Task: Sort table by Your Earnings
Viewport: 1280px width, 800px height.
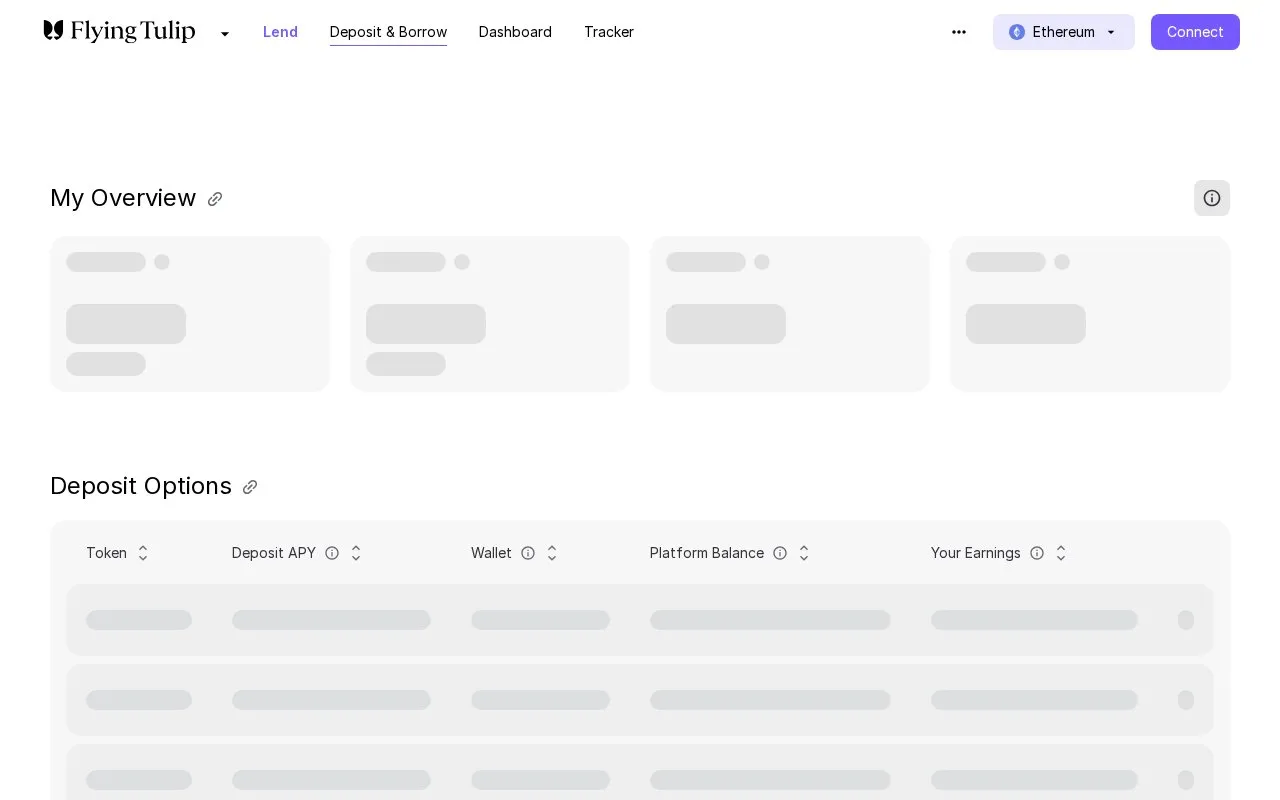Action: point(1061,553)
